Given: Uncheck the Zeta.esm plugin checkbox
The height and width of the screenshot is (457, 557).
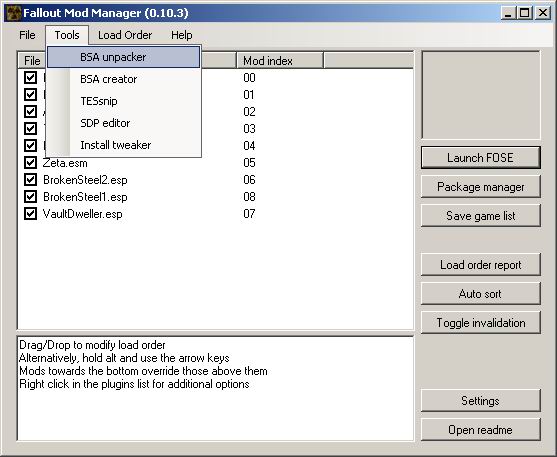Looking at the screenshot, I should click(31, 163).
